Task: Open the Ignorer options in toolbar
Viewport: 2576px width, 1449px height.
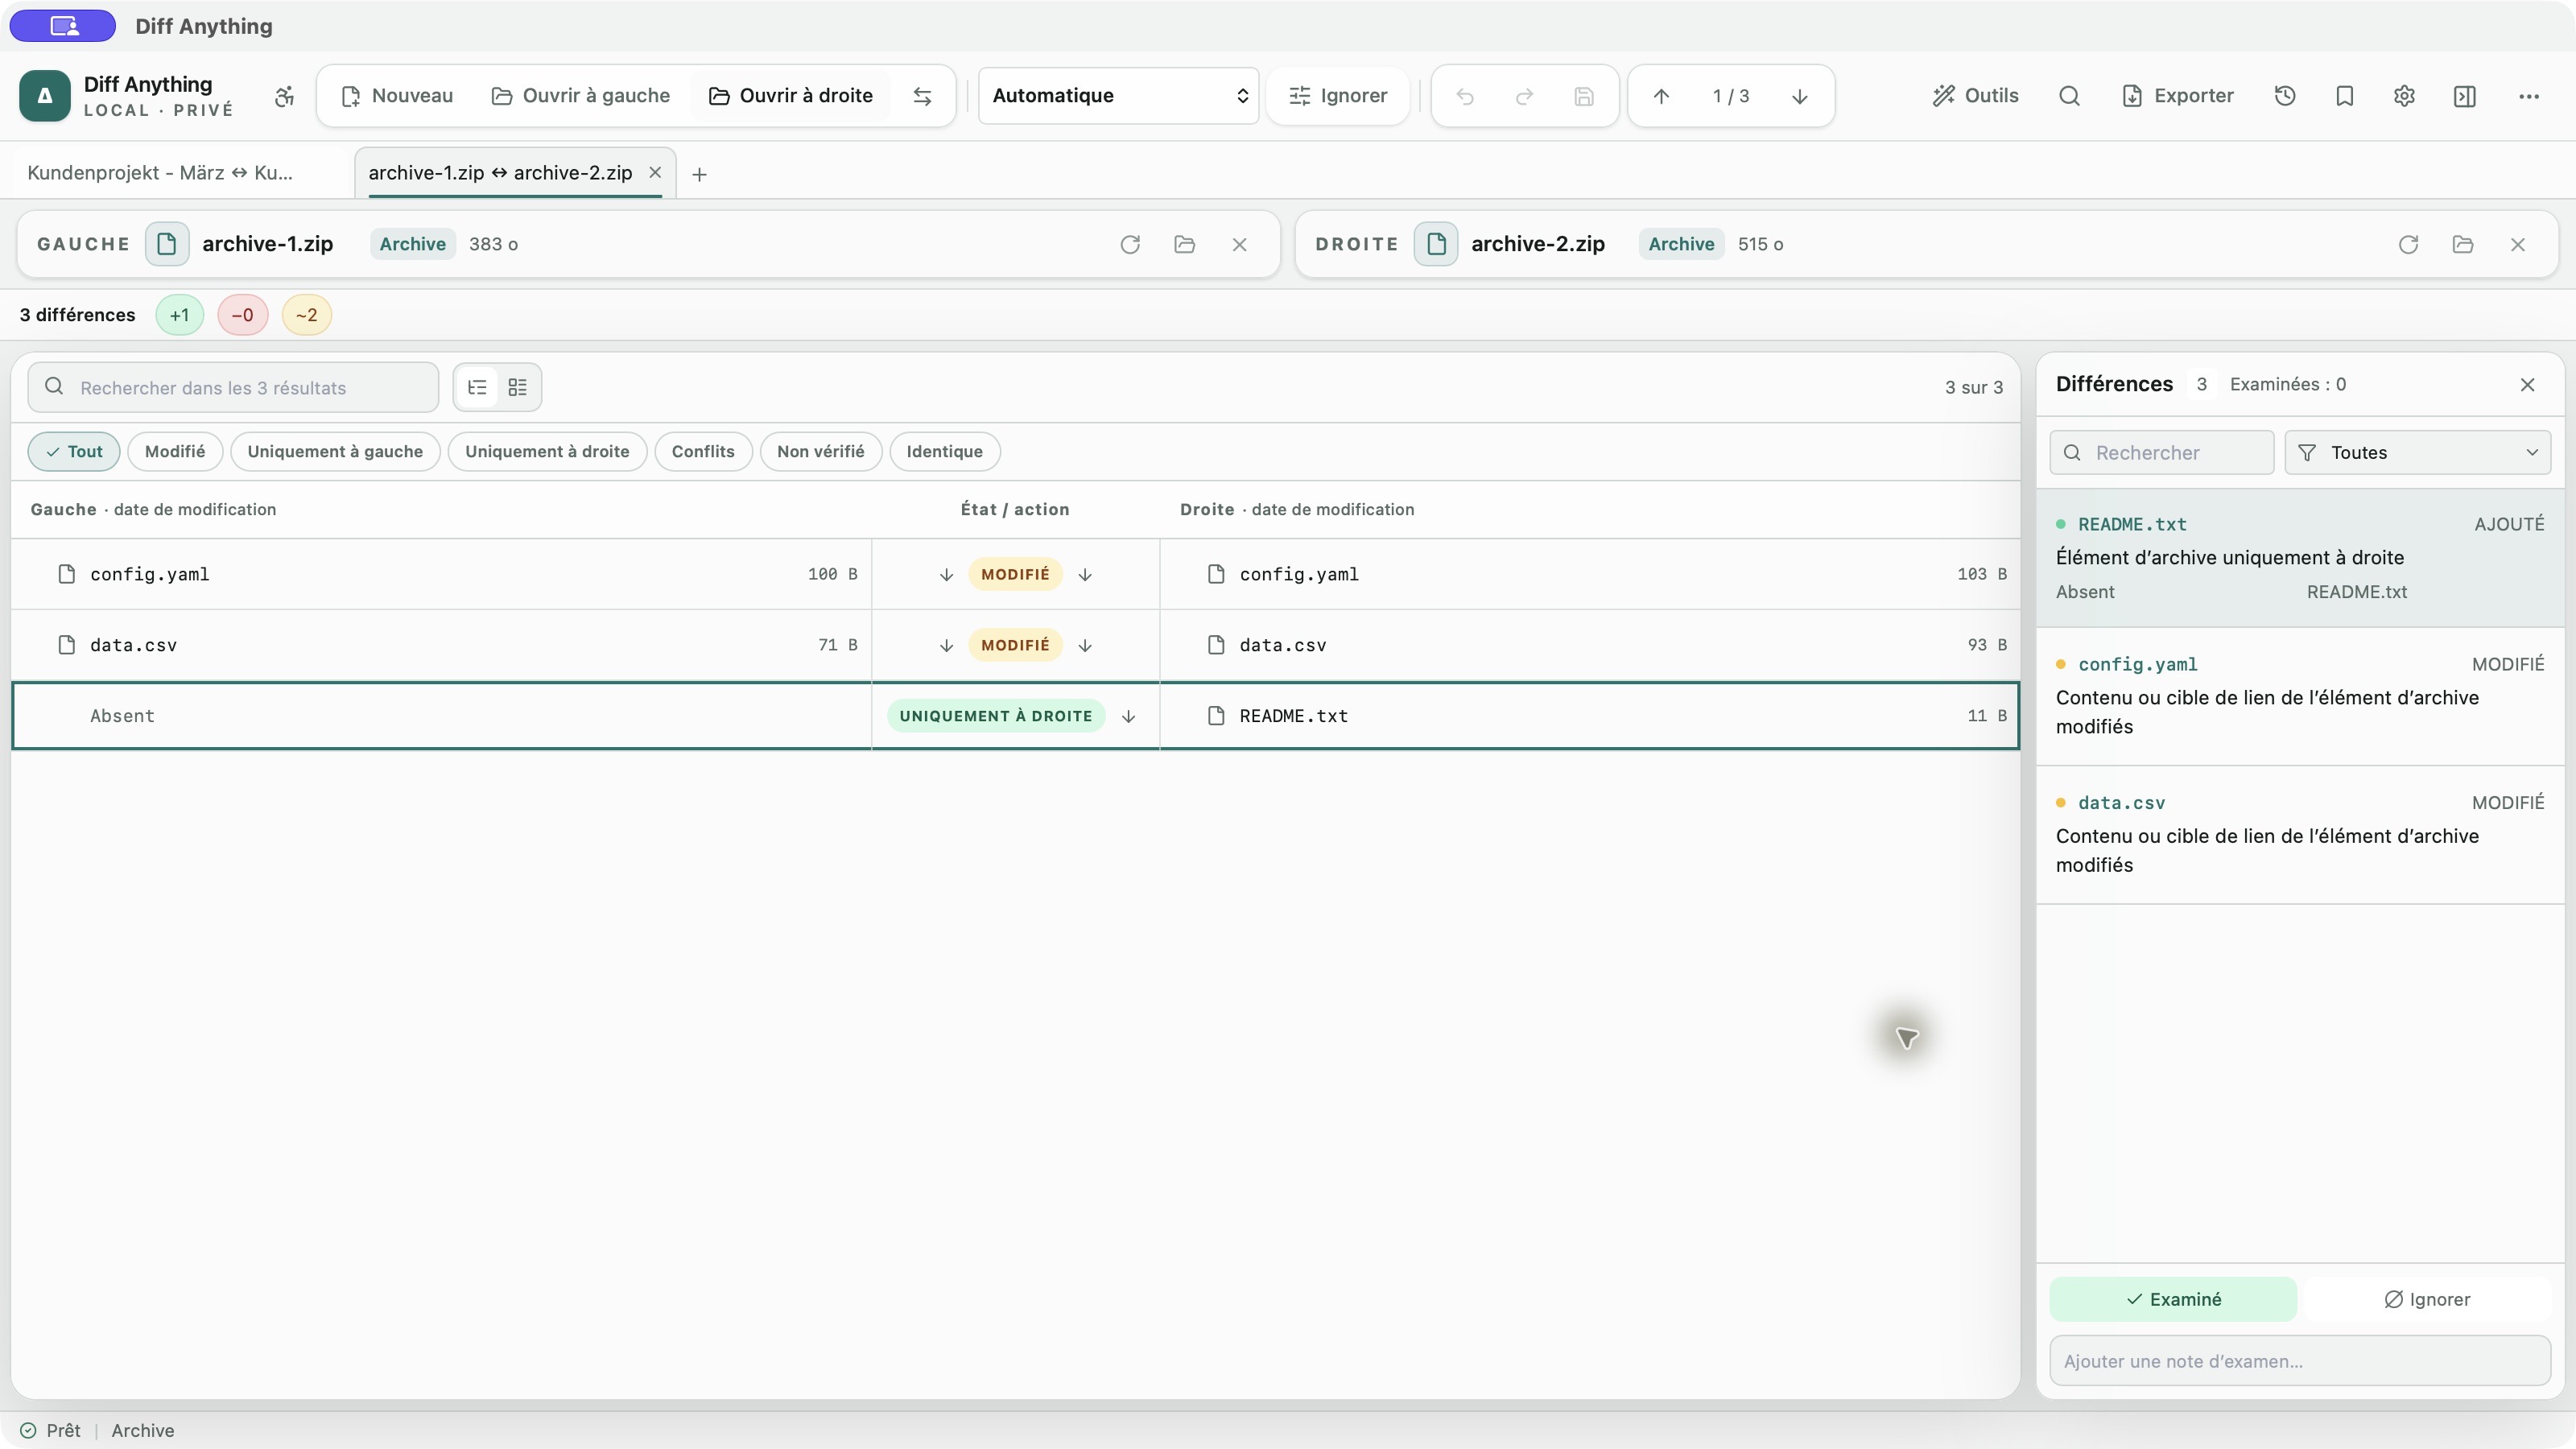Action: (1338, 96)
